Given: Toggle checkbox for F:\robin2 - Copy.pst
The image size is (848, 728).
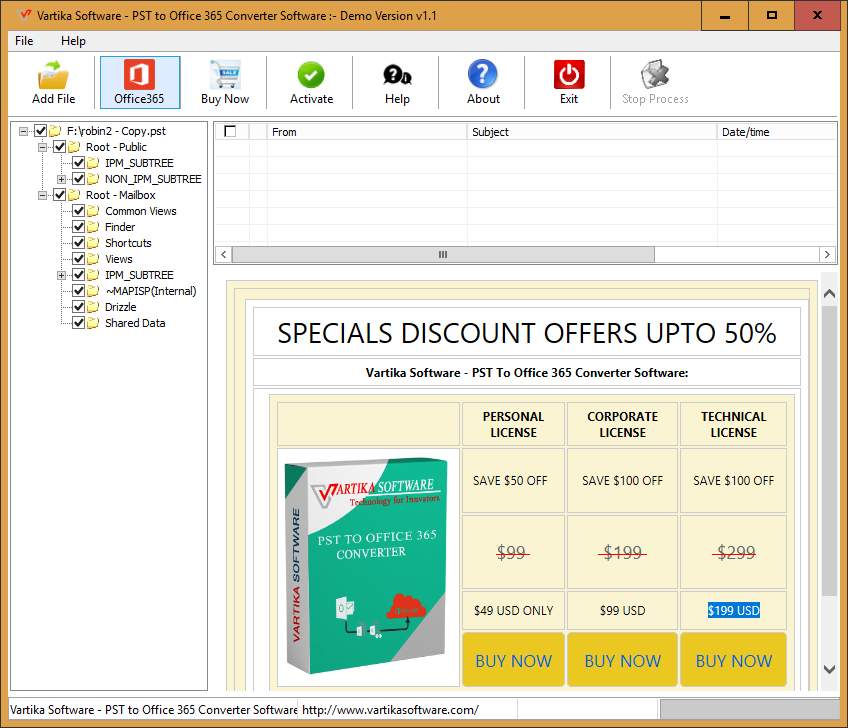Looking at the screenshot, I should pos(41,131).
